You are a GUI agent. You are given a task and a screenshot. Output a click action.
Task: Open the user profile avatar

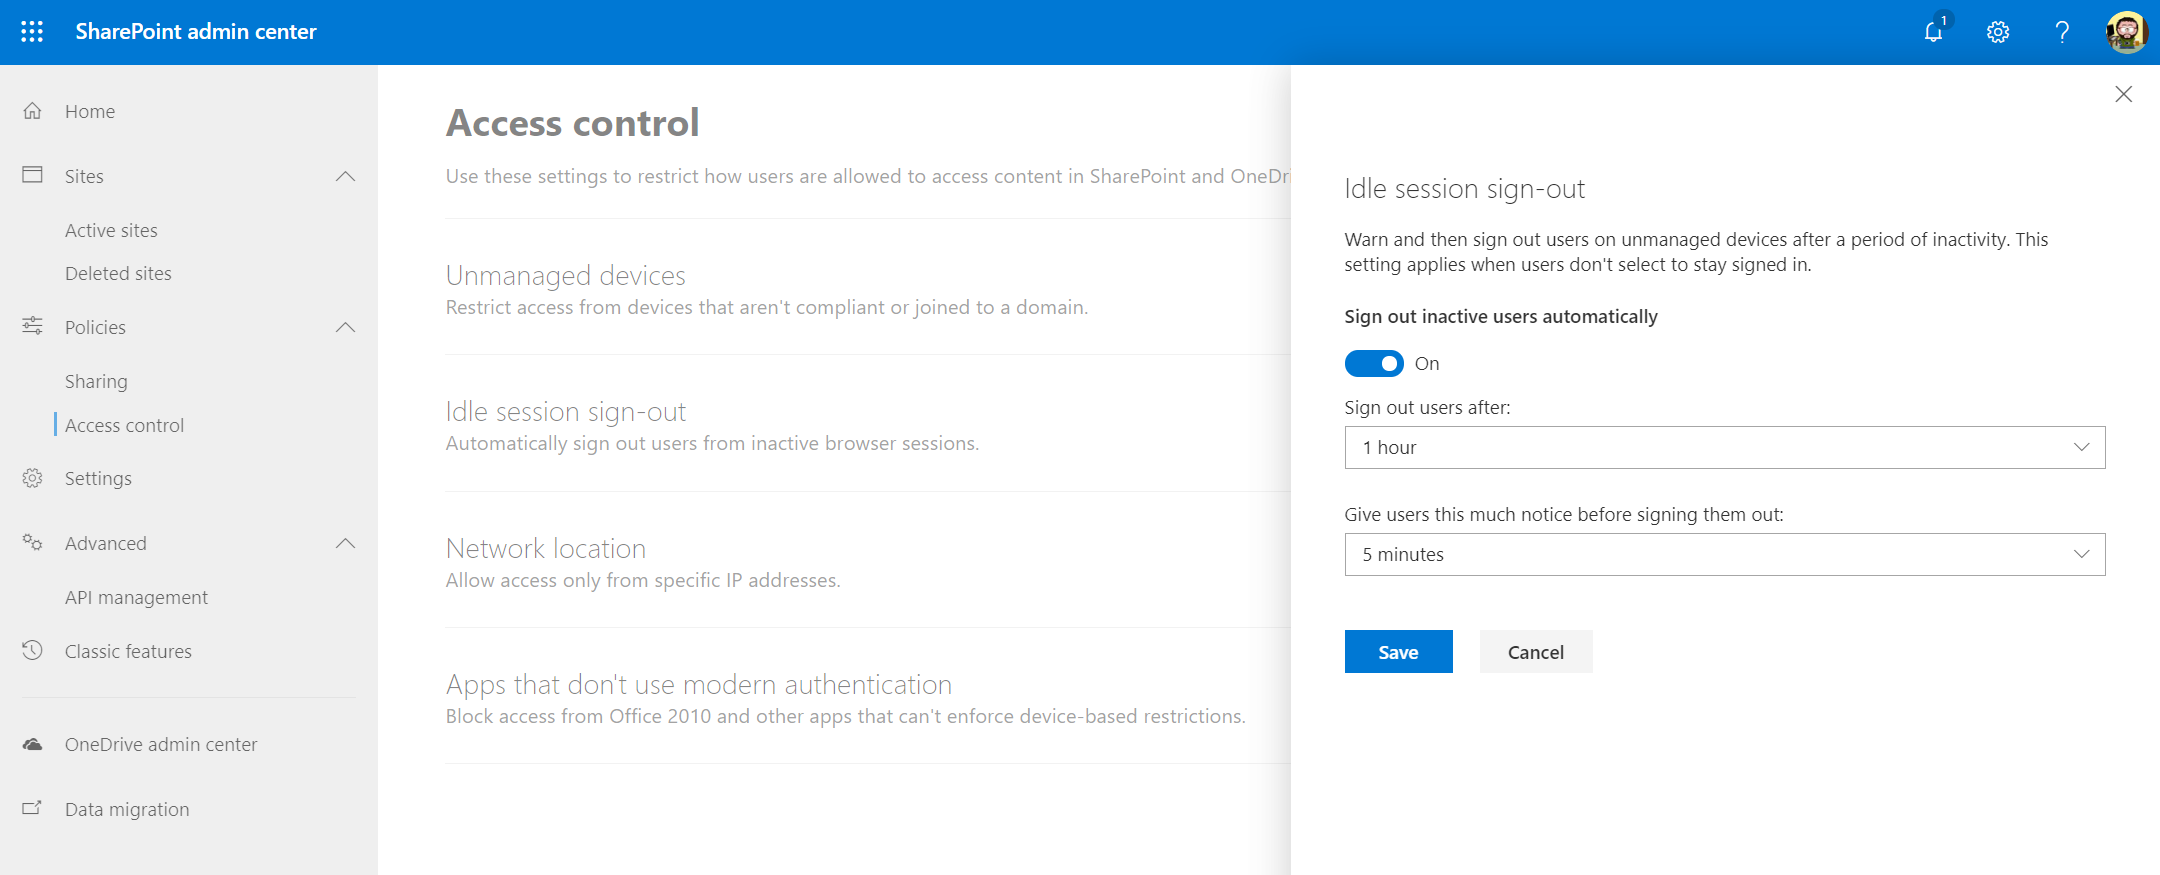[2126, 32]
